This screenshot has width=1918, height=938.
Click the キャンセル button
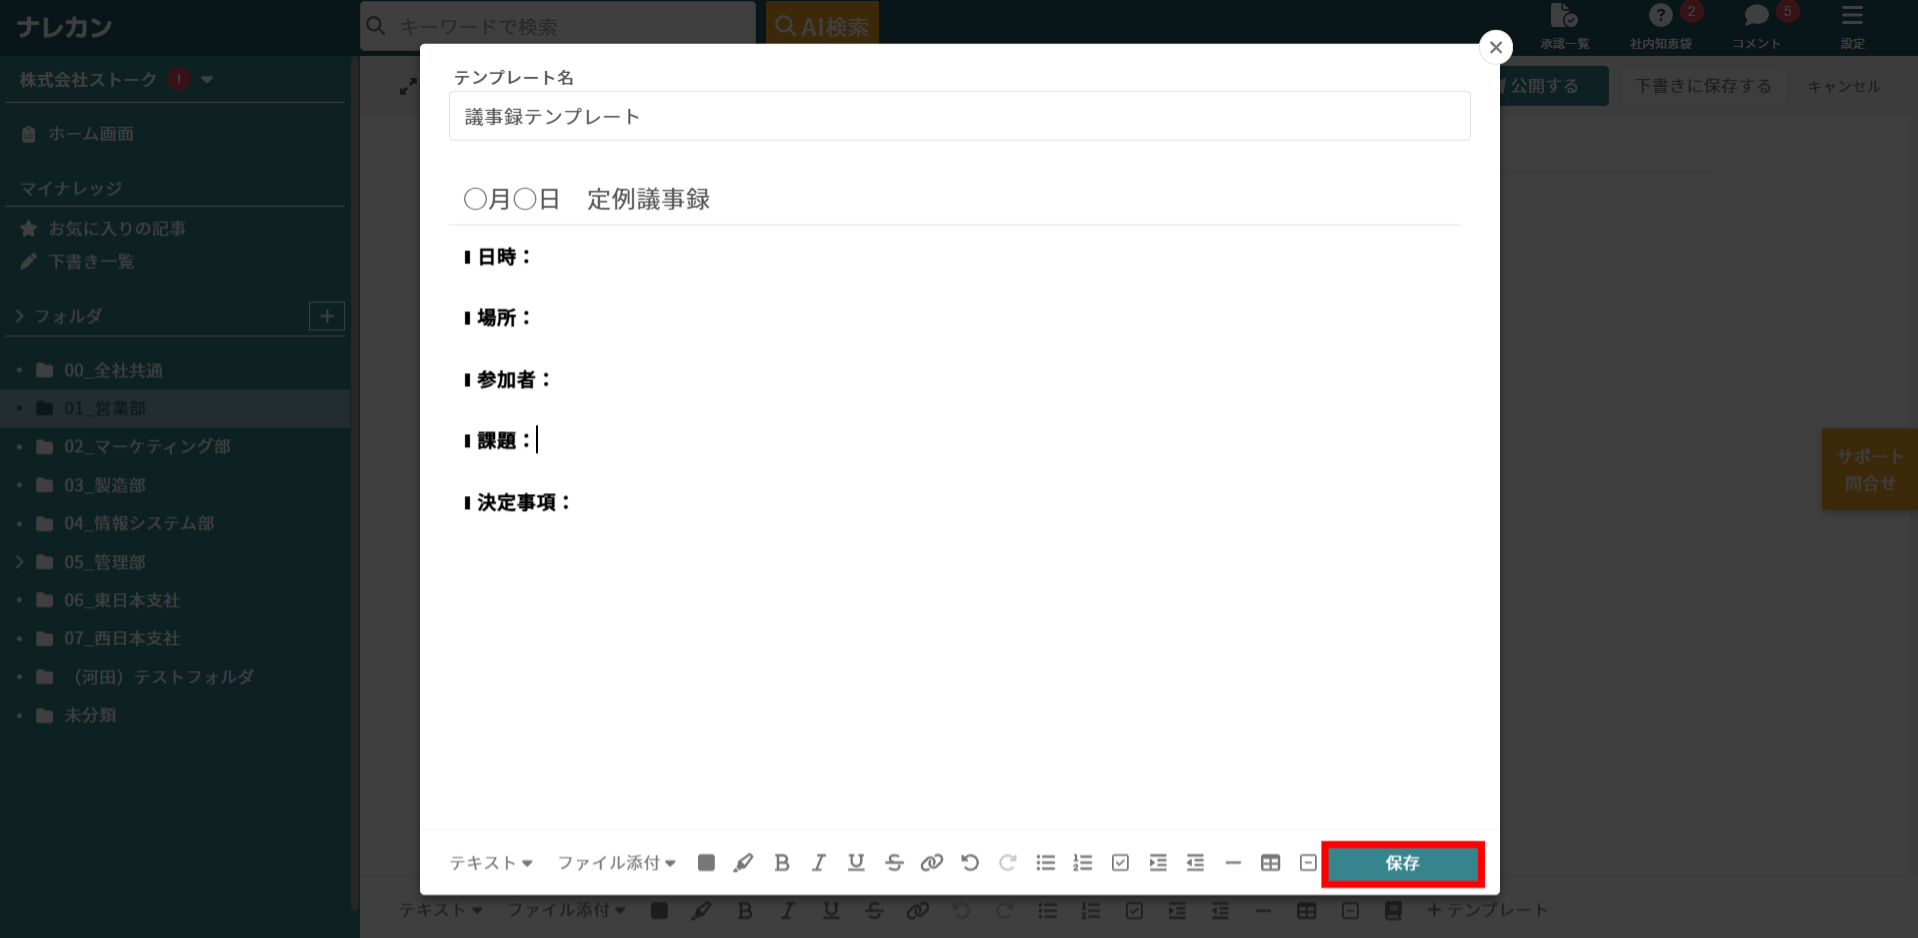pos(1844,86)
